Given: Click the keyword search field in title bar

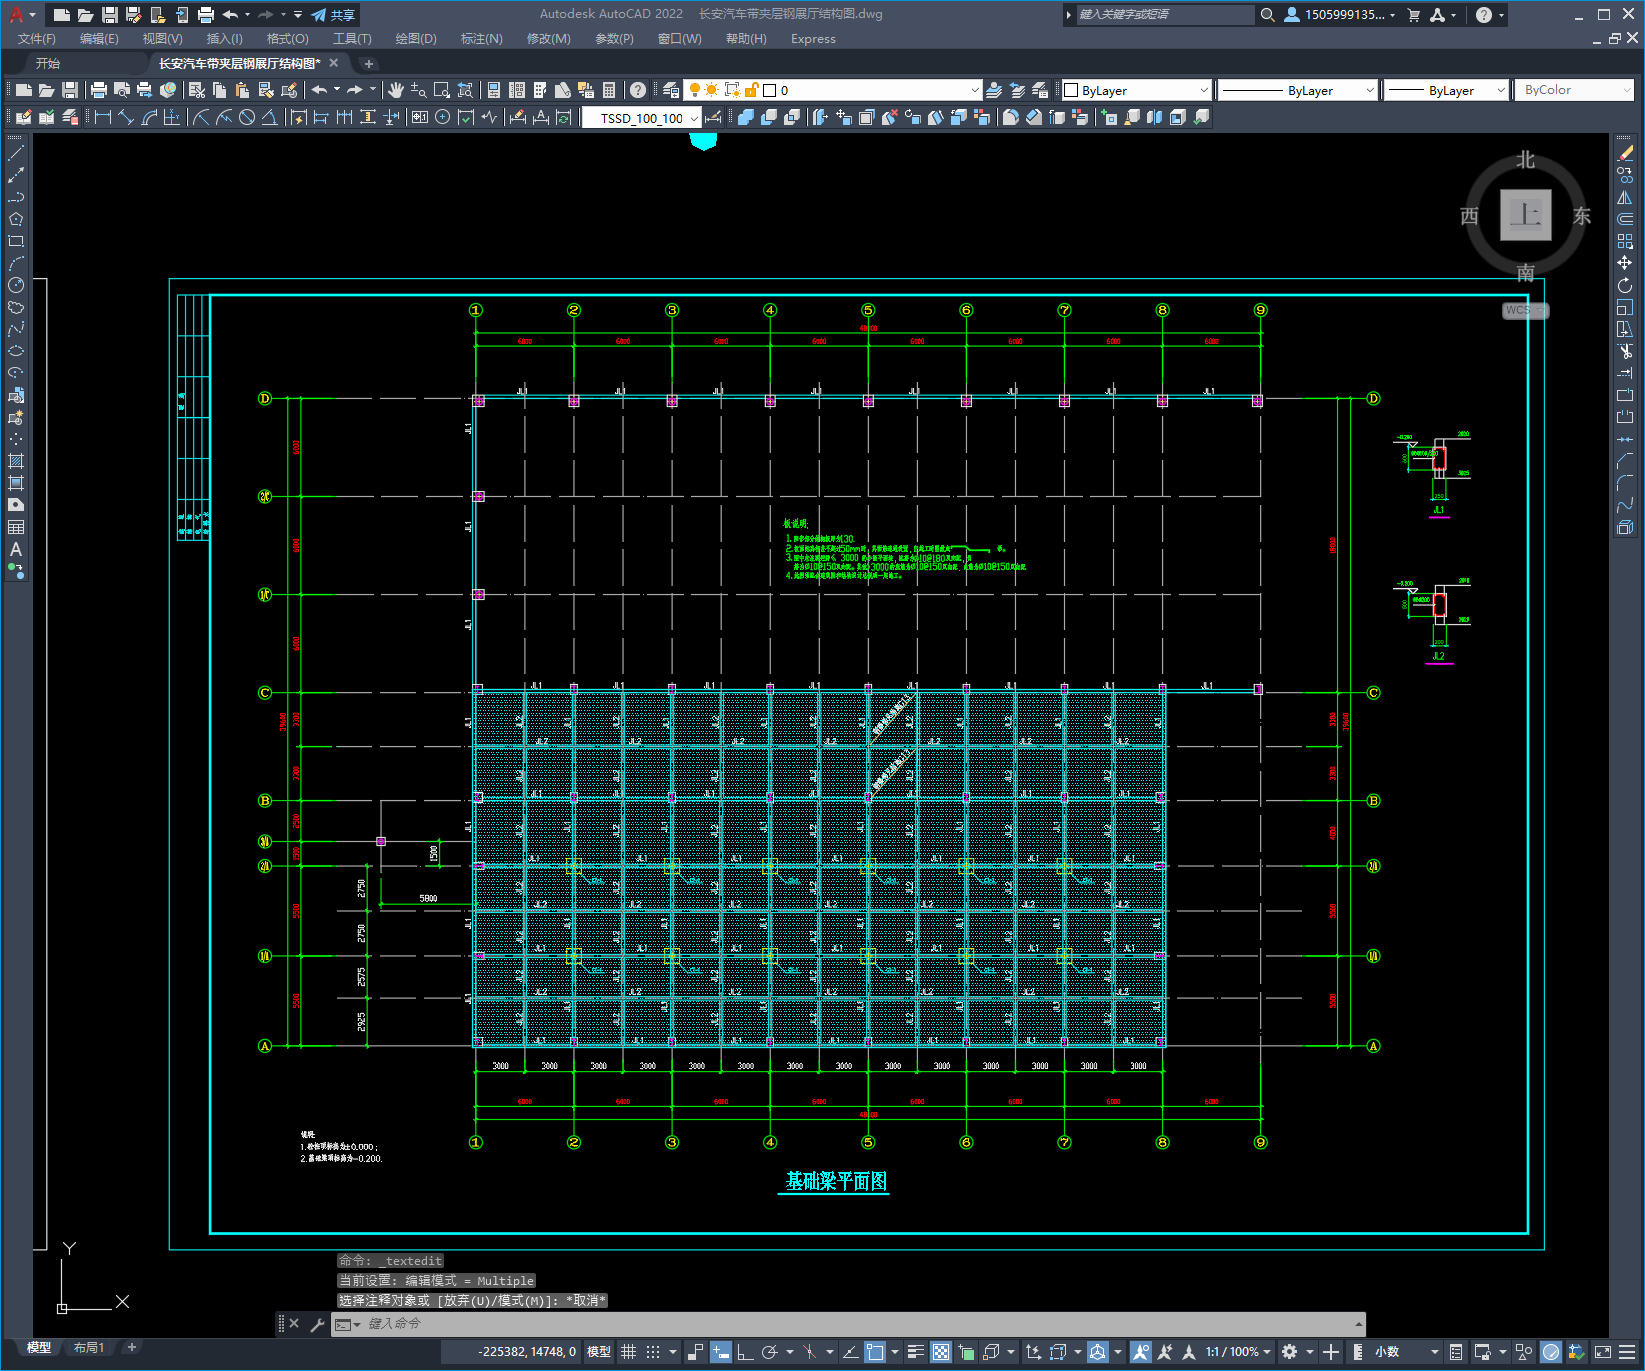Looking at the screenshot, I should [1165, 15].
